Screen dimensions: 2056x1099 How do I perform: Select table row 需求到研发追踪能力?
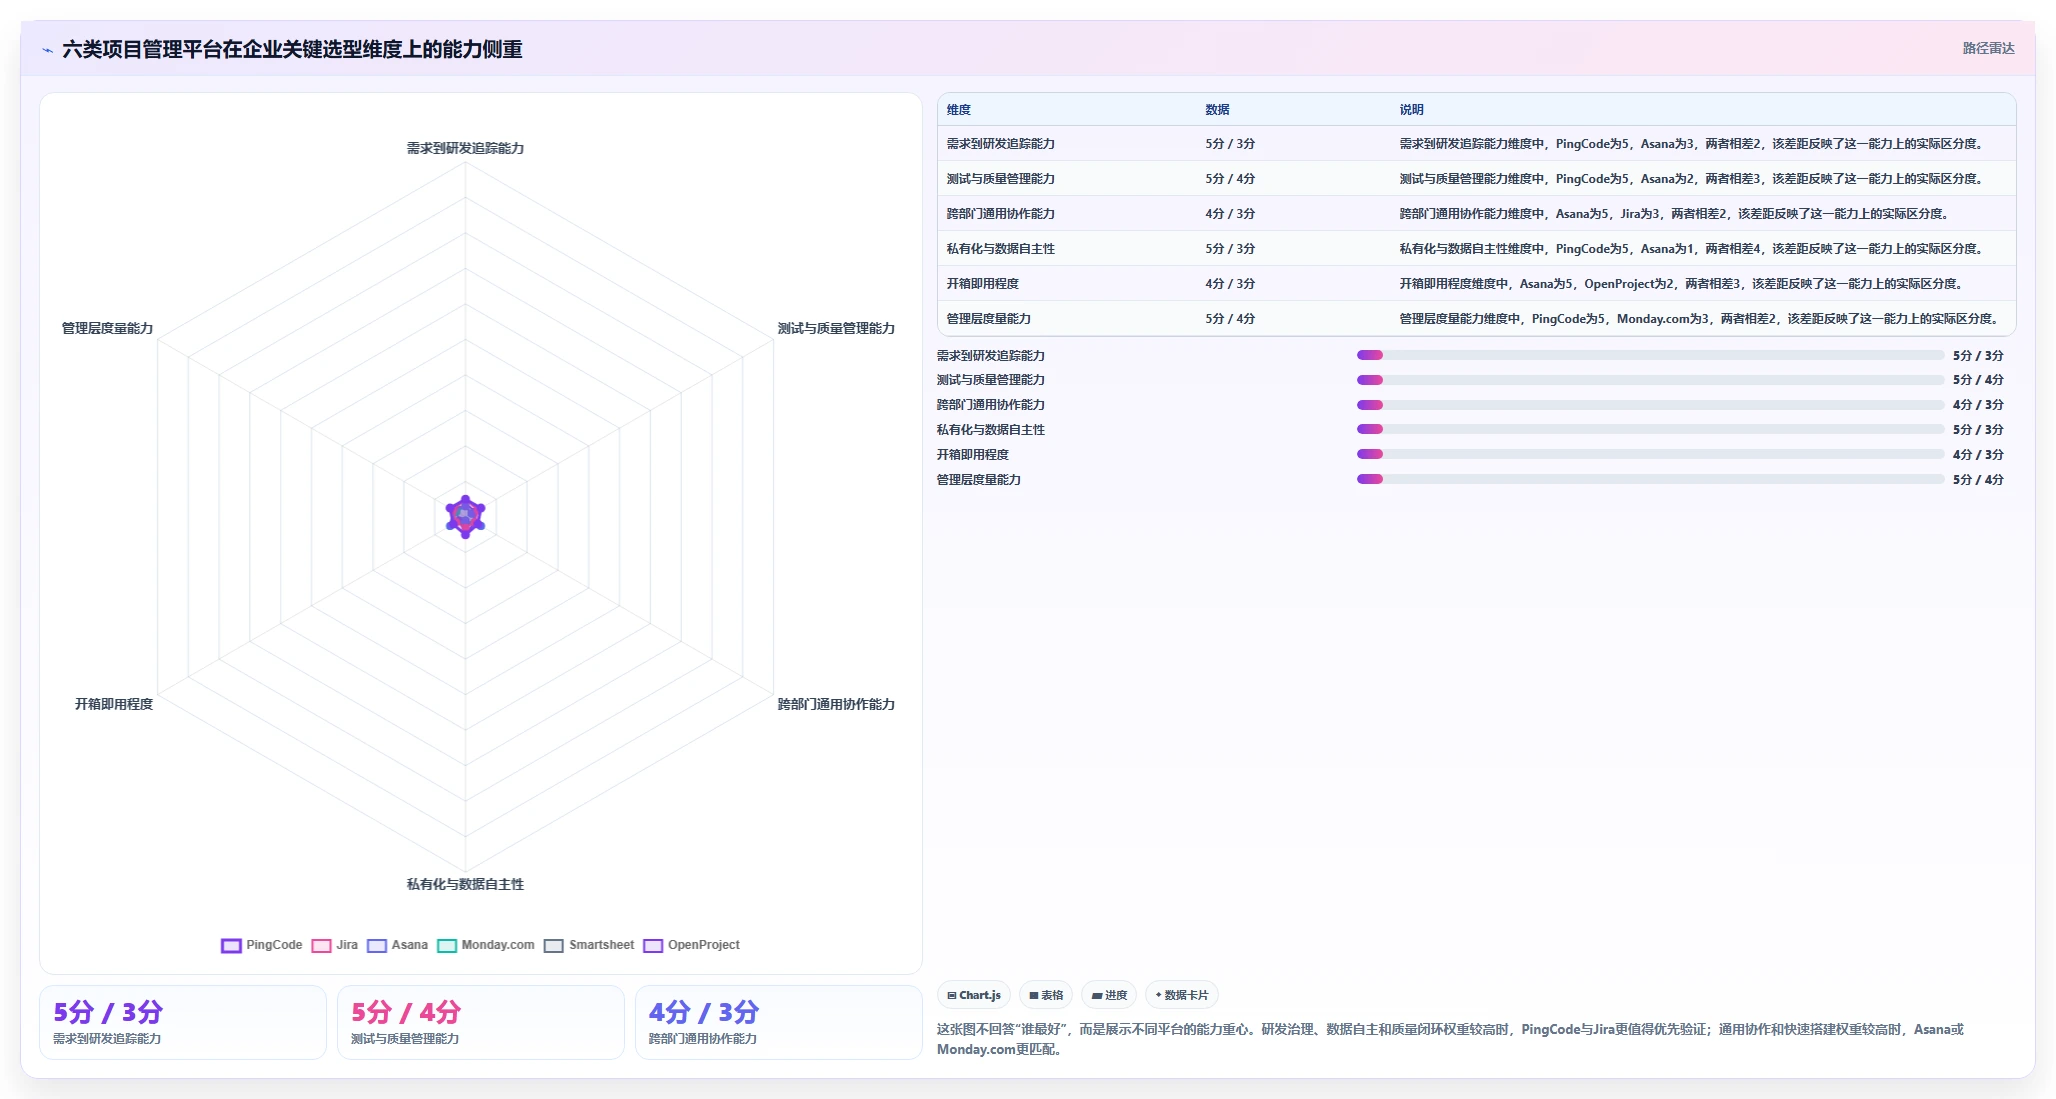[1476, 143]
